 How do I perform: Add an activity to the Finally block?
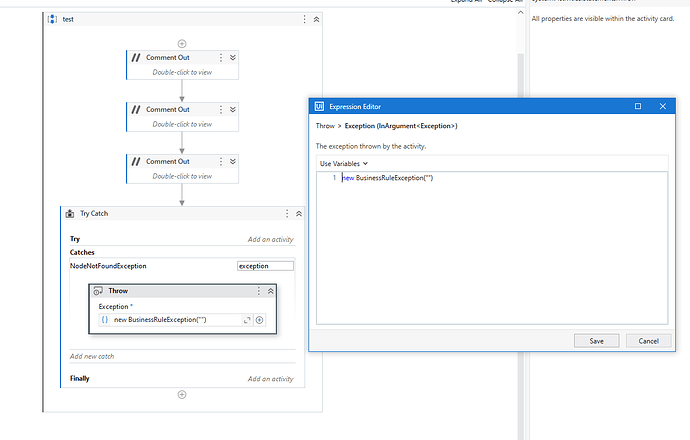270,379
